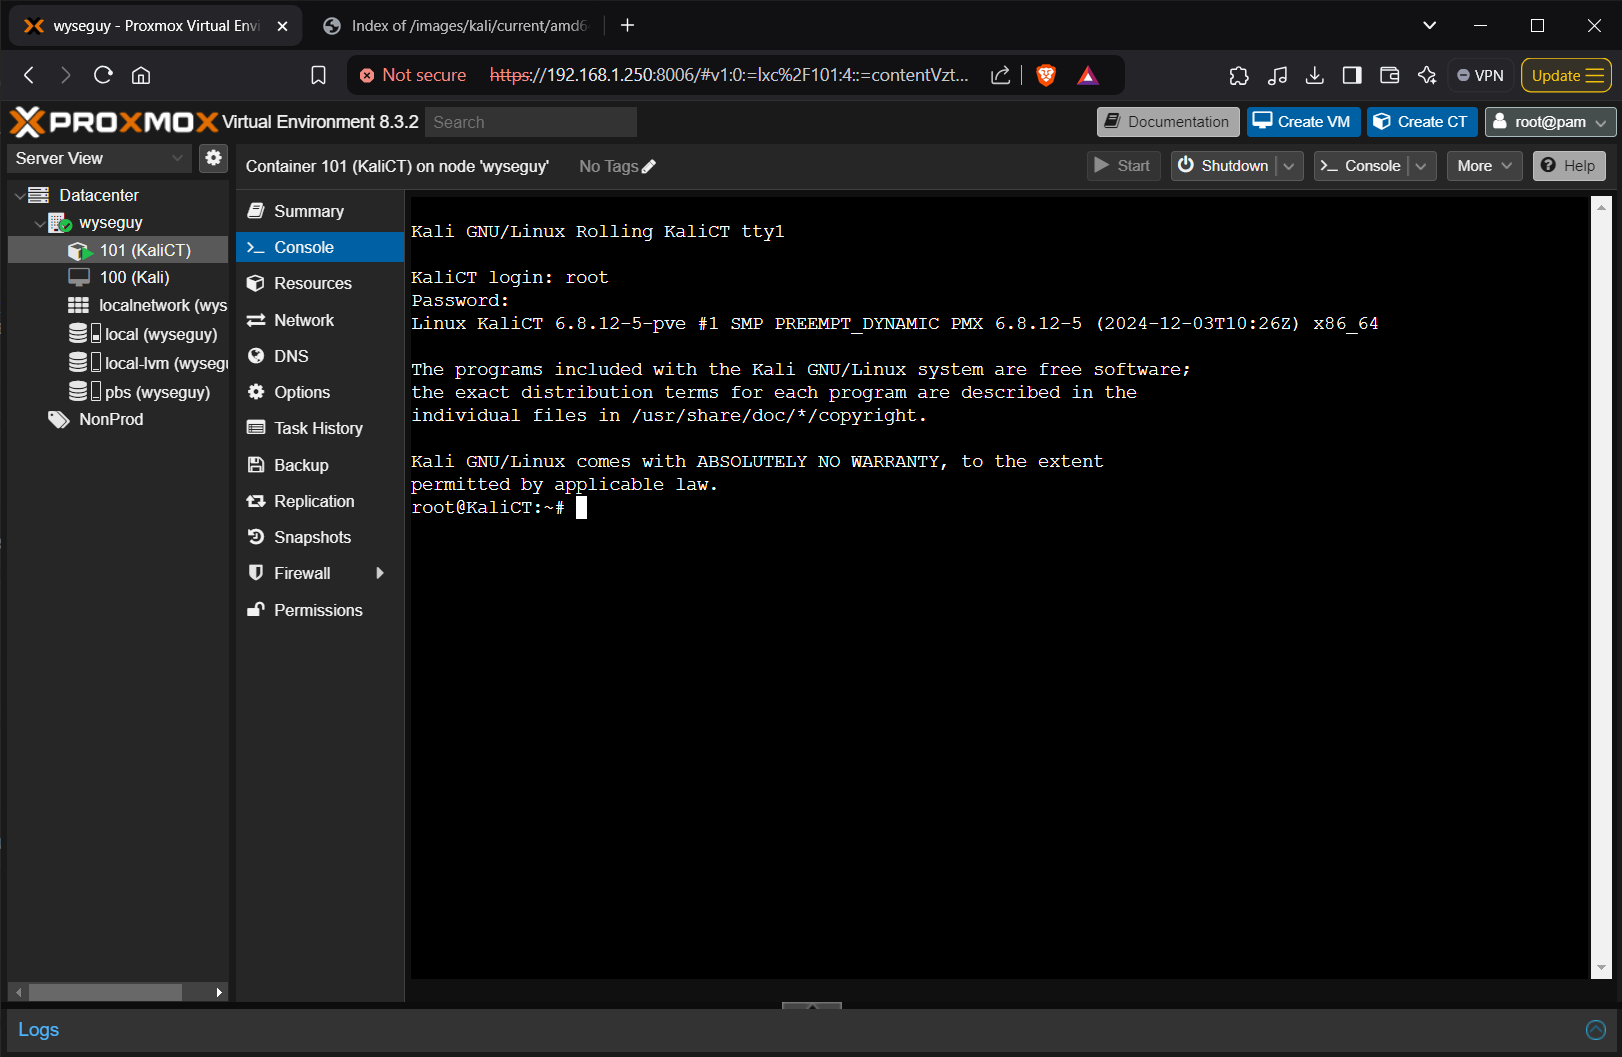Image resolution: width=1622 pixels, height=1057 pixels.
Task: Reload the browser page
Action: 103,75
